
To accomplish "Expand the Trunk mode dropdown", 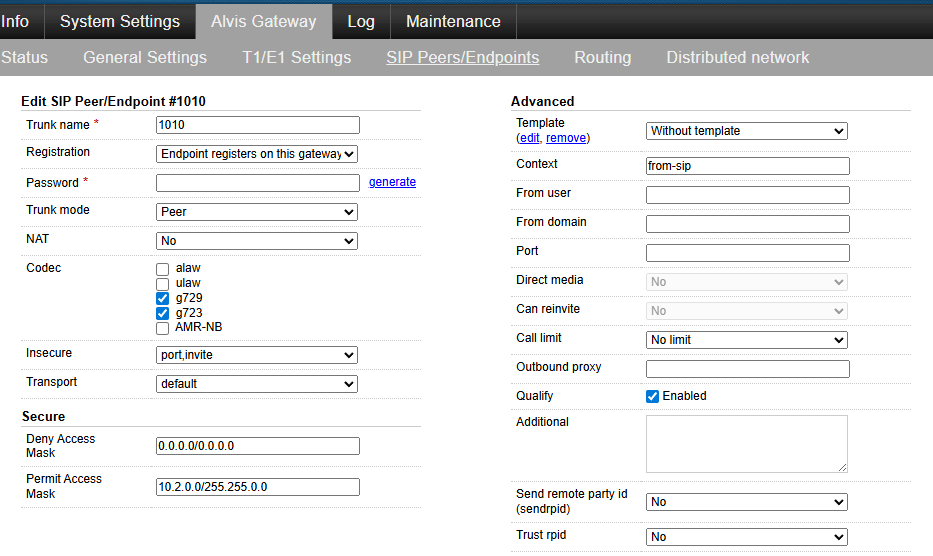I will tap(257, 212).
